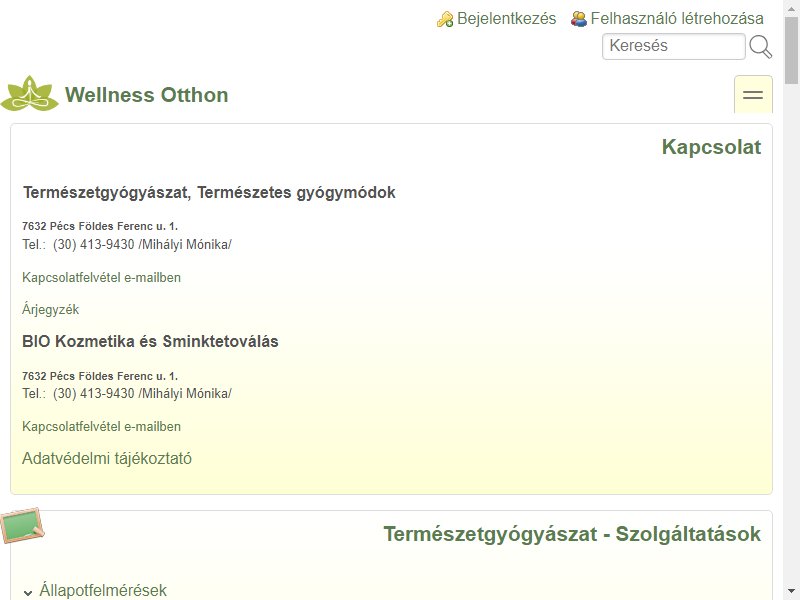Open Kapcsolatfelvétel e-mailben under Természetgyógyászat
The height and width of the screenshot is (600, 800).
(102, 278)
